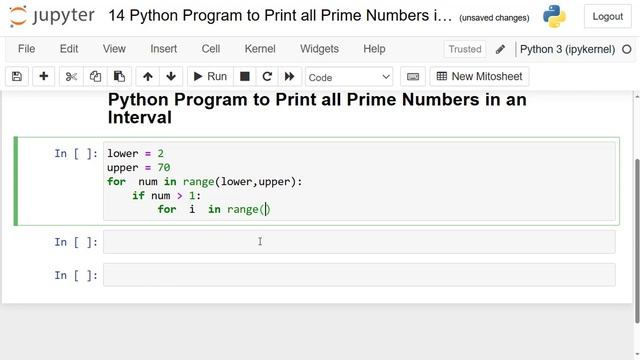This screenshot has height=360, width=640.
Task: Click the Python logo icon
Action: pyautogui.click(x=554, y=16)
